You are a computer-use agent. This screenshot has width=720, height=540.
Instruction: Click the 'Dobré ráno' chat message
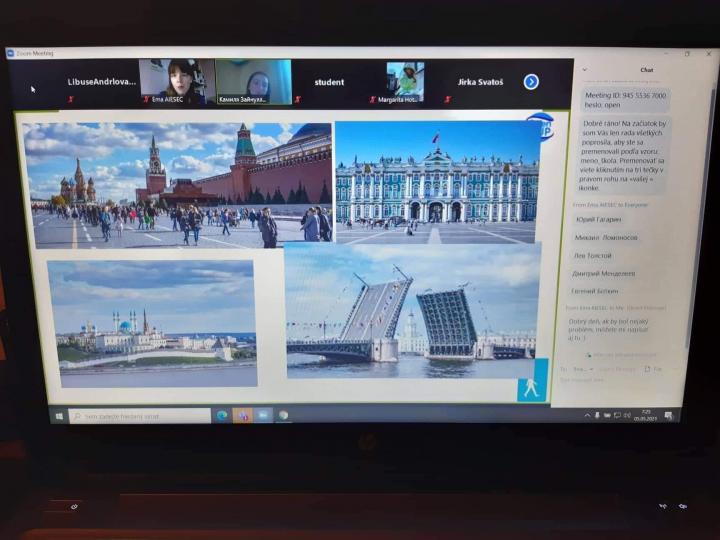click(x=623, y=156)
